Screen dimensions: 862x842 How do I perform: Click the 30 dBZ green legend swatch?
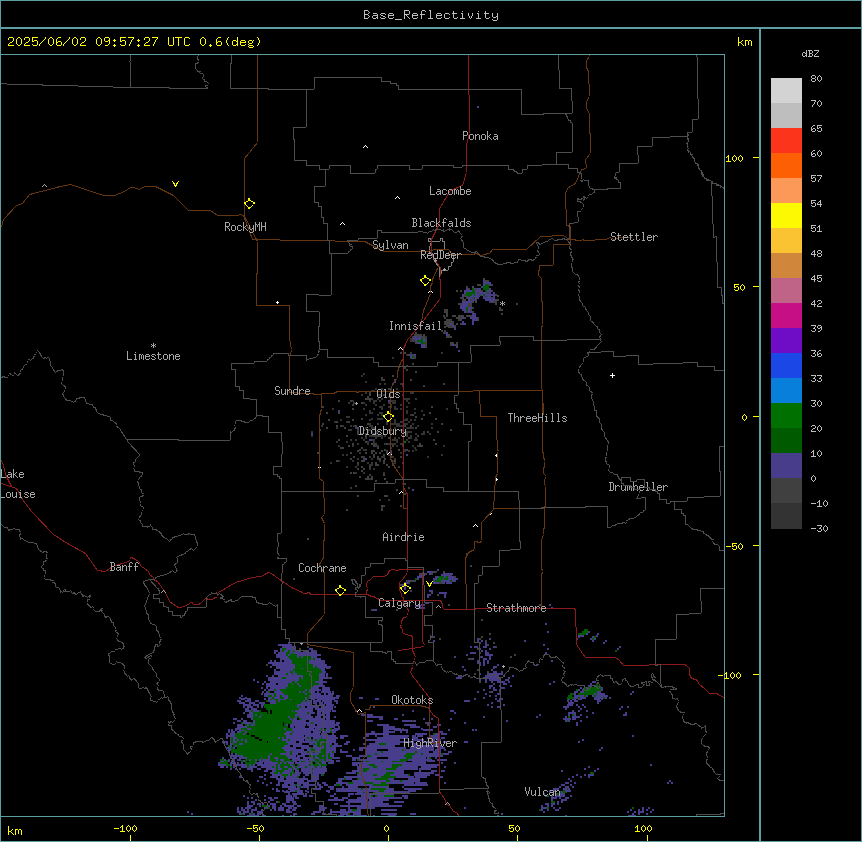click(x=786, y=416)
